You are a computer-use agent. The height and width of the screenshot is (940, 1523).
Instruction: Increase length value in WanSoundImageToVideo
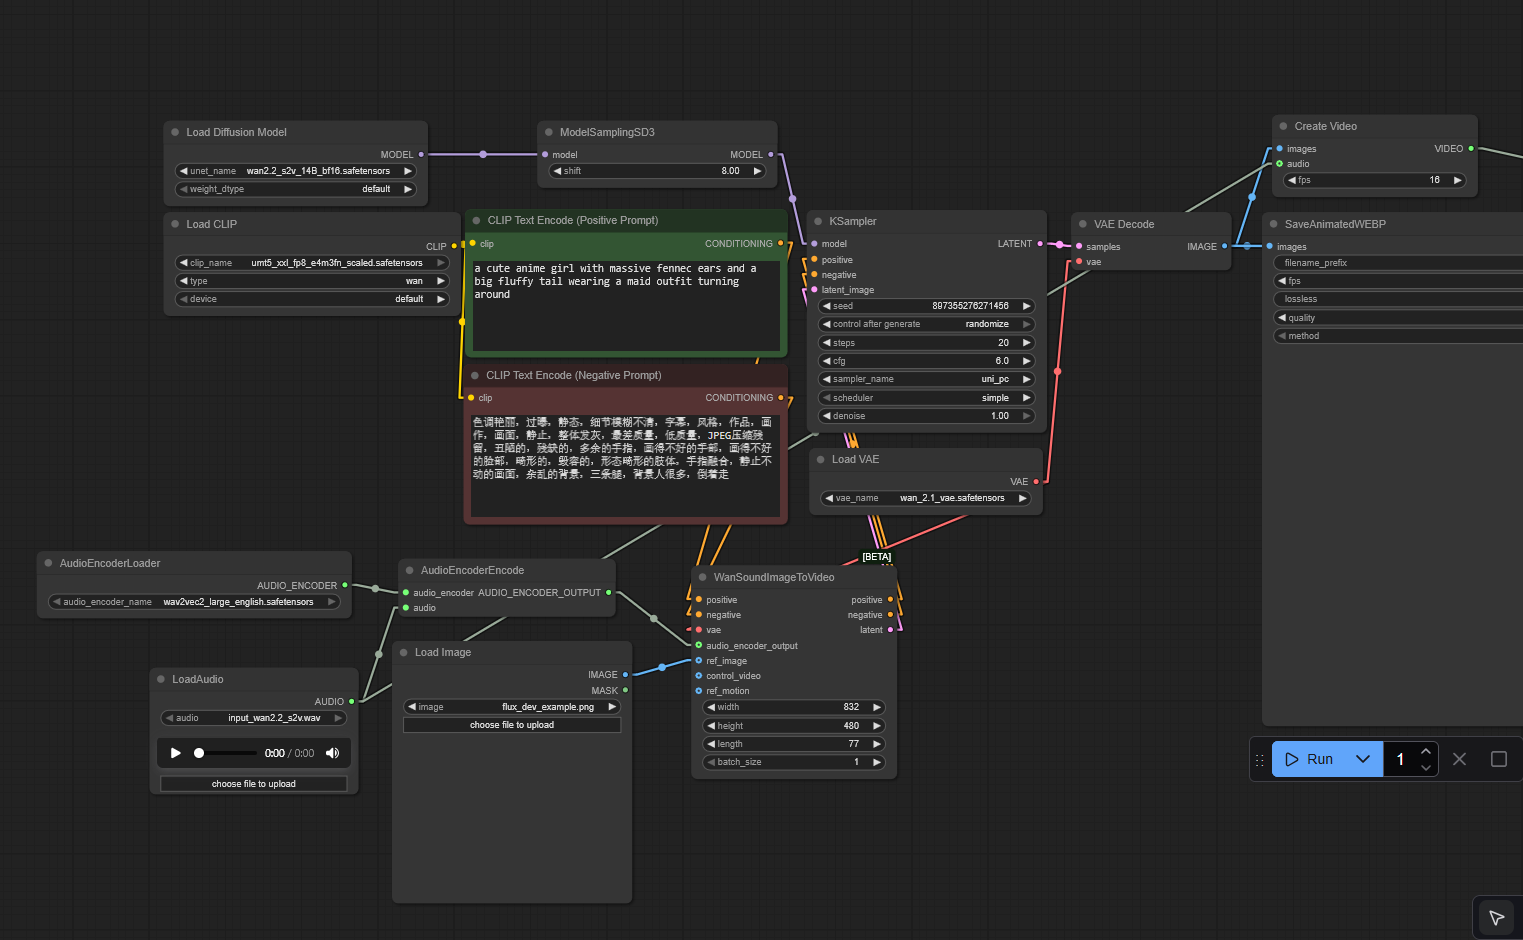(877, 744)
